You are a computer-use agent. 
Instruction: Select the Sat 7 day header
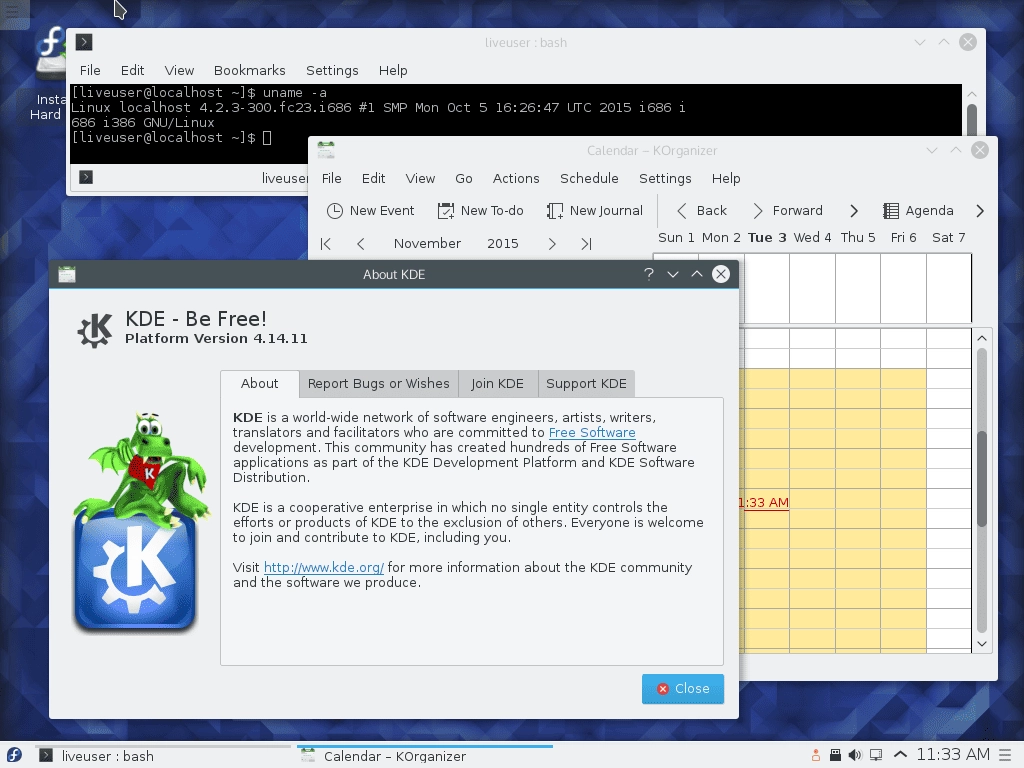pyautogui.click(x=948, y=237)
